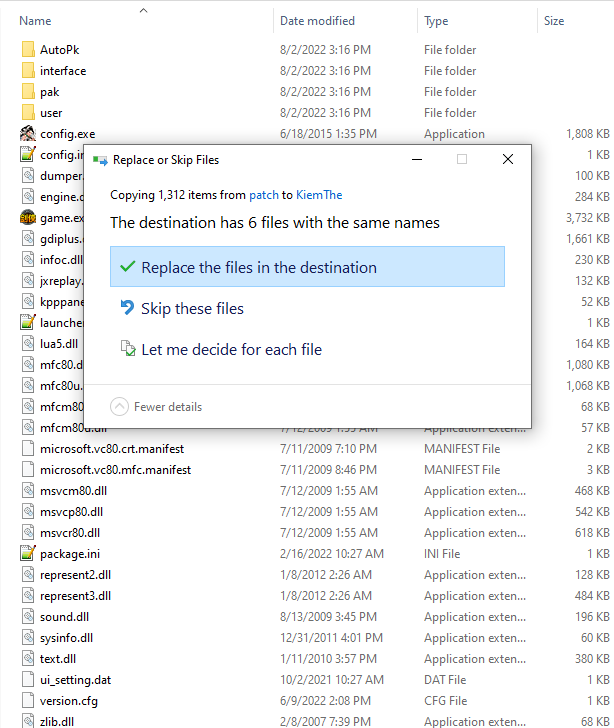Close the Replace or Skip Files dialog
Viewport: 614px width, 728px height.
pos(508,160)
